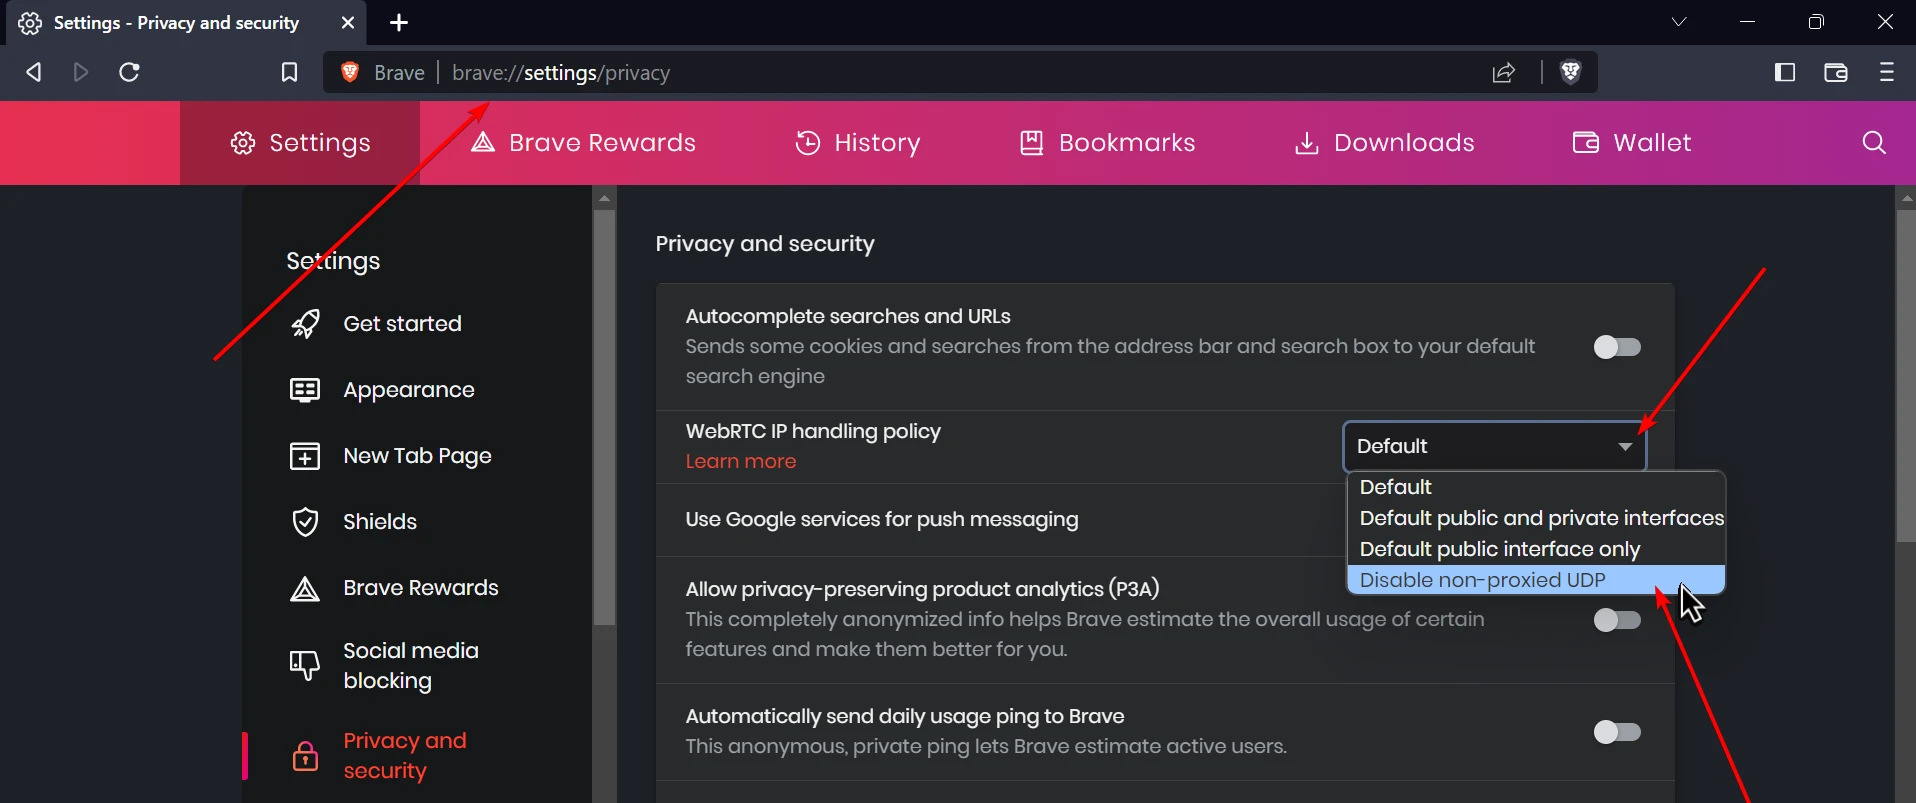Go back with the browser back arrow

(34, 72)
